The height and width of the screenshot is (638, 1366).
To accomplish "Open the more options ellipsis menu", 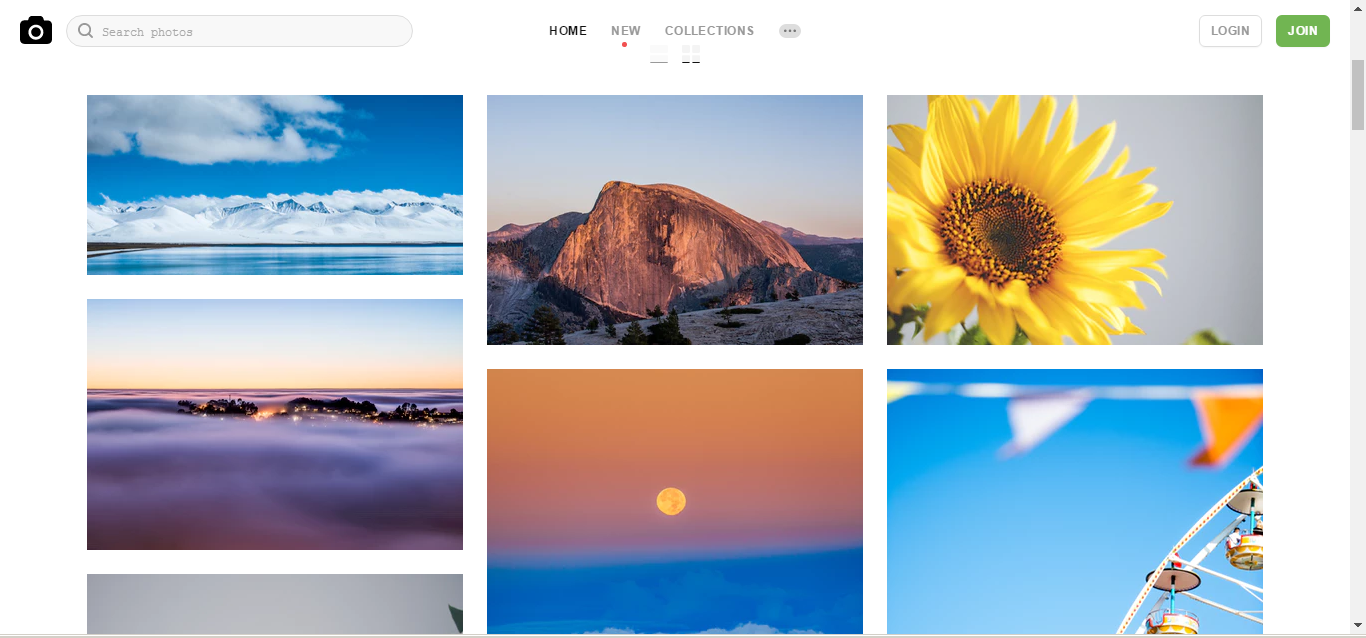I will pos(790,31).
